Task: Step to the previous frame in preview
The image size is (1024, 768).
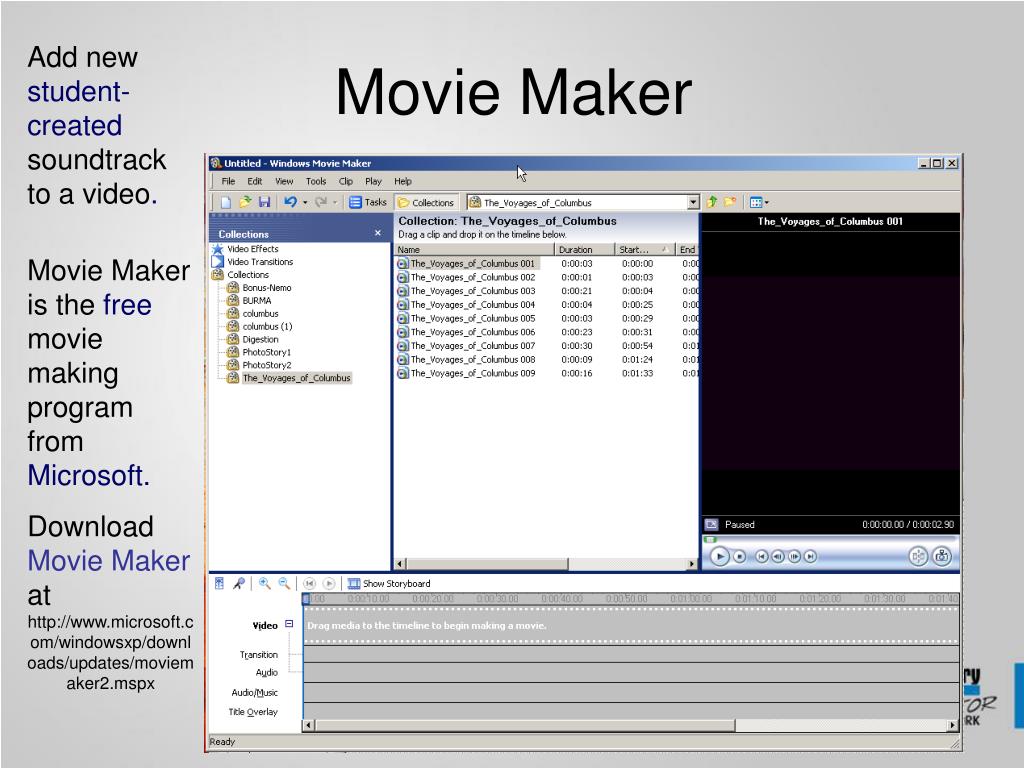Action: pos(778,557)
